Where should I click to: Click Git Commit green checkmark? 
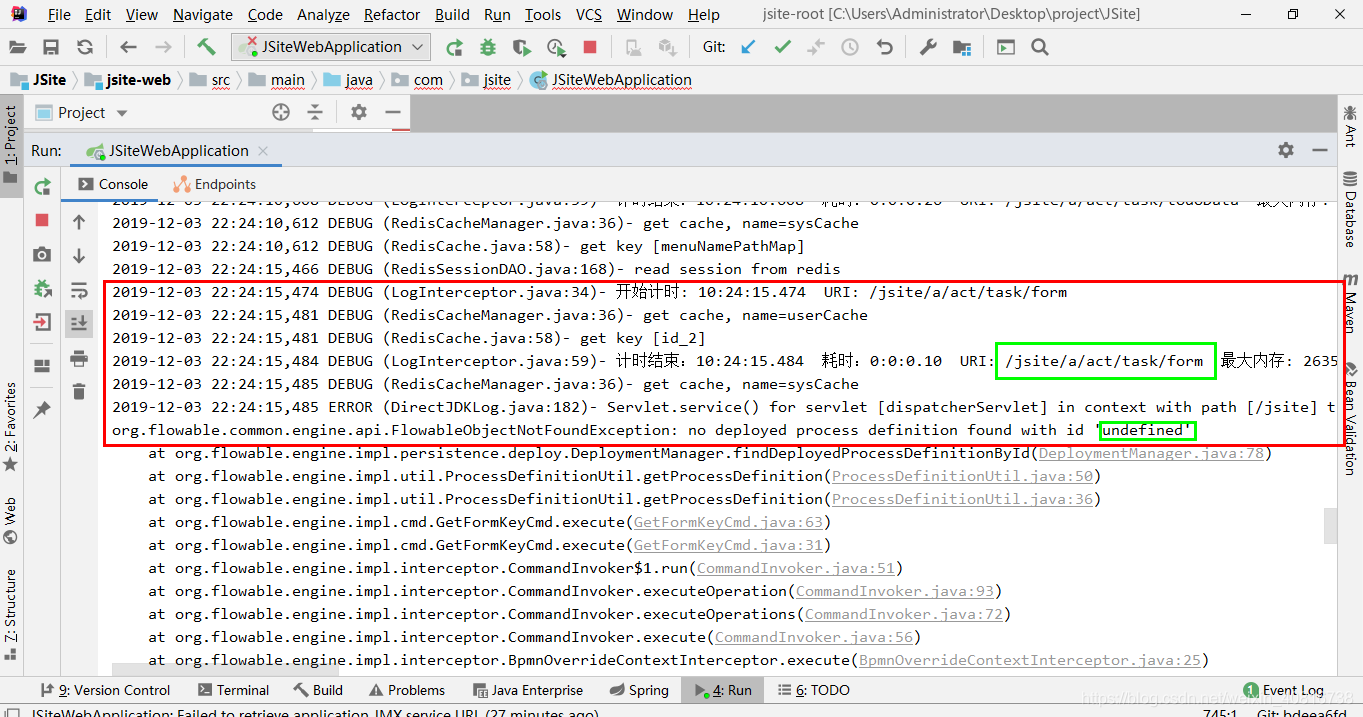tap(782, 47)
